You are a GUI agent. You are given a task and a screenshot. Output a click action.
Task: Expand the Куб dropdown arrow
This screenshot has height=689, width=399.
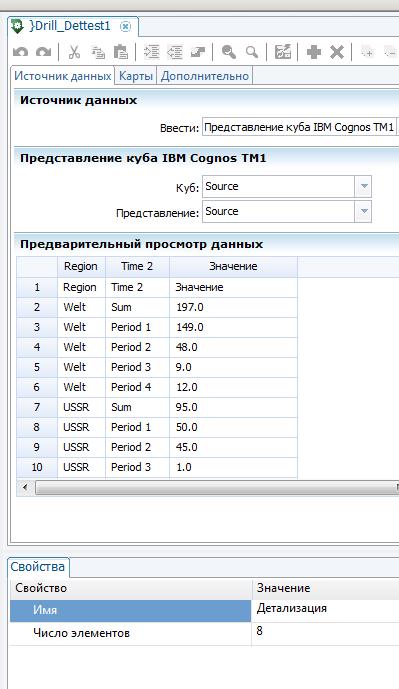coord(364,186)
